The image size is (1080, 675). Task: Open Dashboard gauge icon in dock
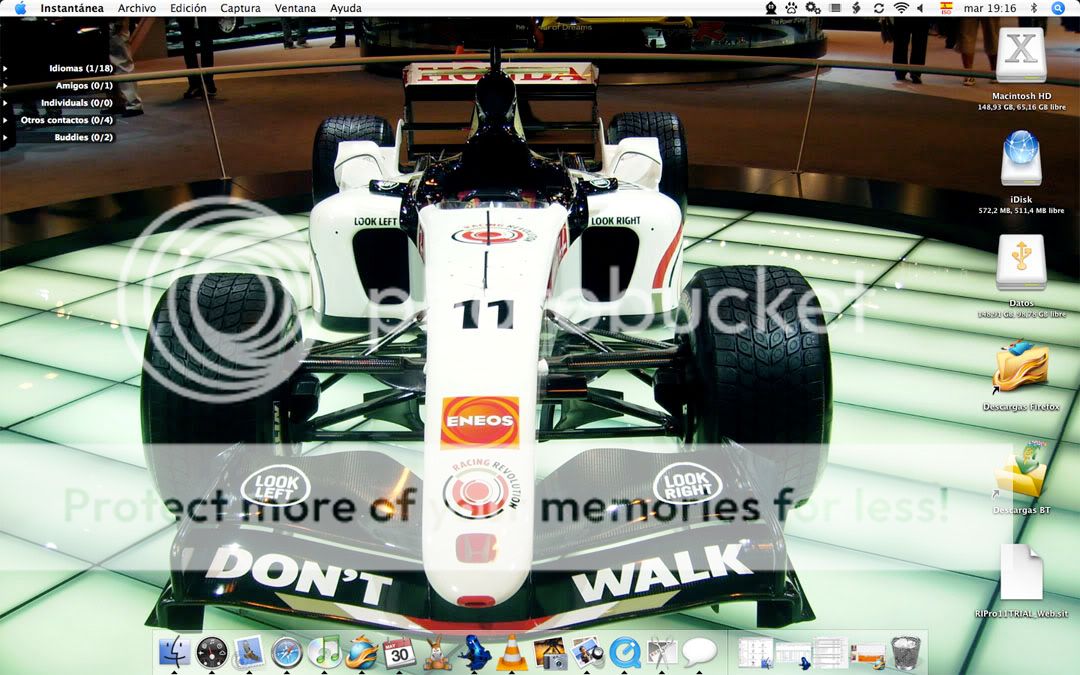coord(212,652)
